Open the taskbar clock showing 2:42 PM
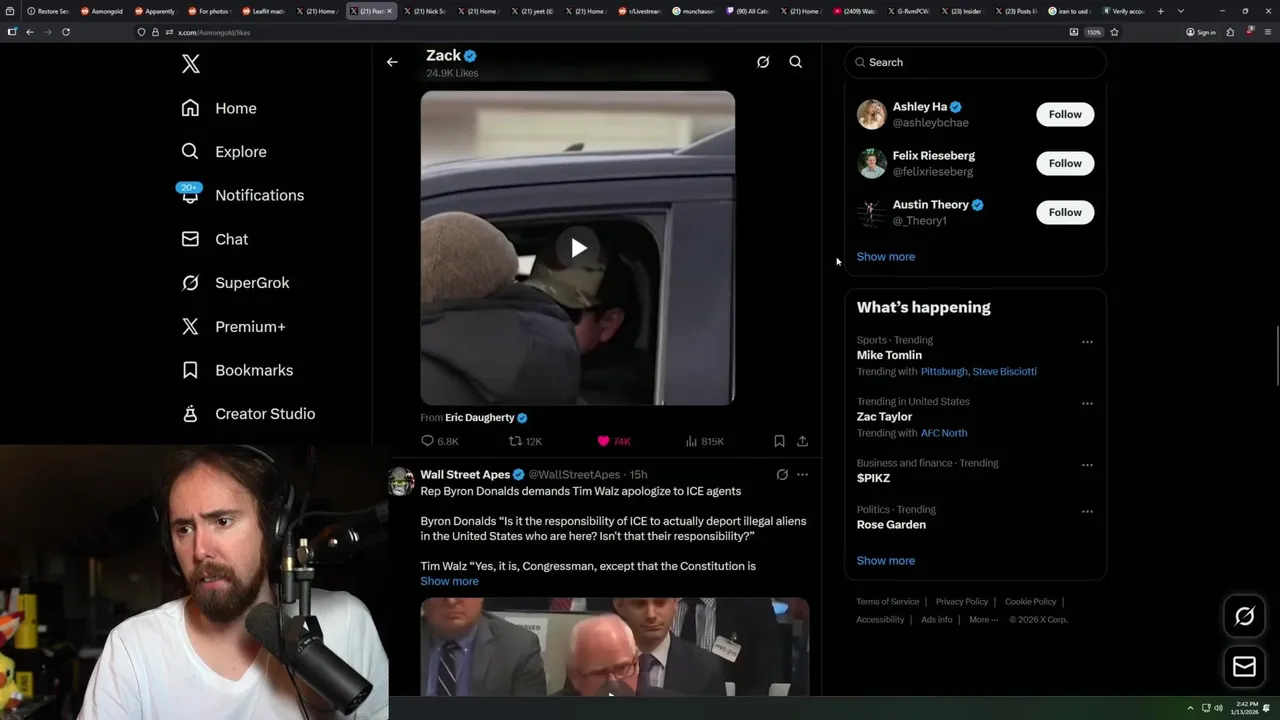The height and width of the screenshot is (720, 1280). [x=1247, y=708]
